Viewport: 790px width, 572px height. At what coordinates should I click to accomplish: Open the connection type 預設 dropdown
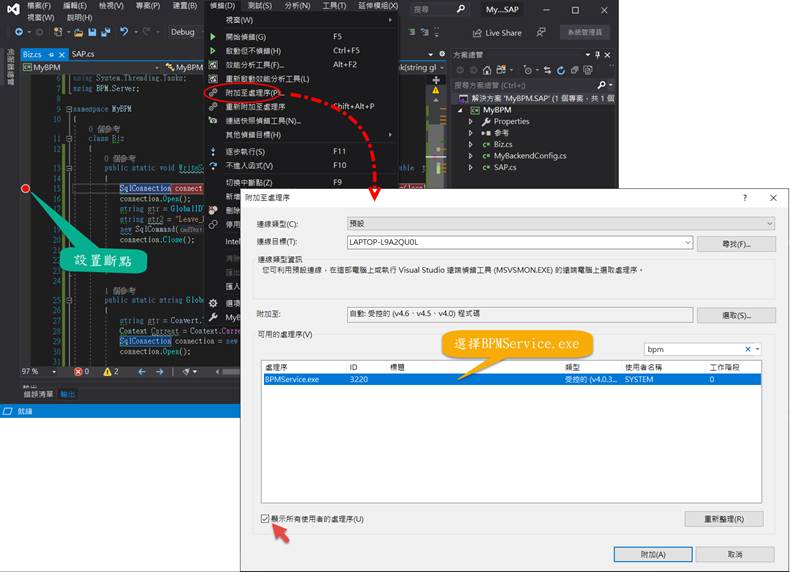click(561, 223)
